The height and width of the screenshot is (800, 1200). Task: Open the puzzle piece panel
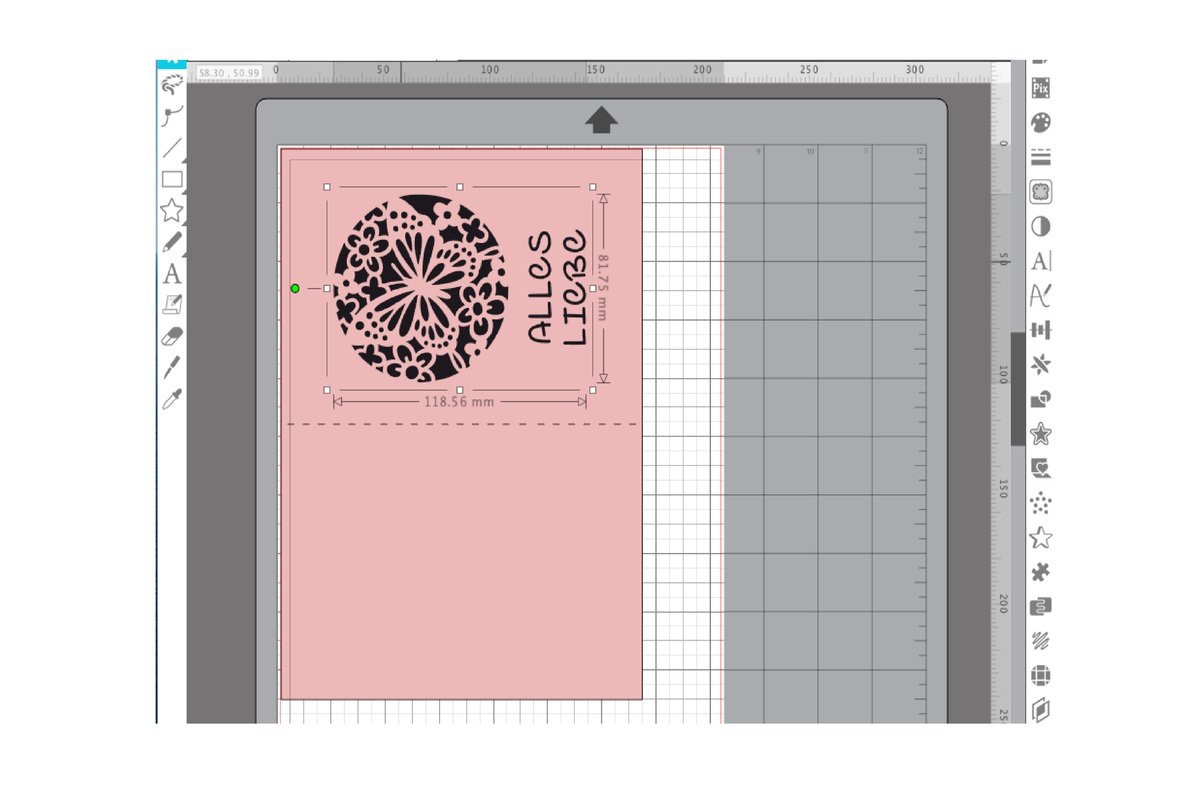click(1040, 572)
